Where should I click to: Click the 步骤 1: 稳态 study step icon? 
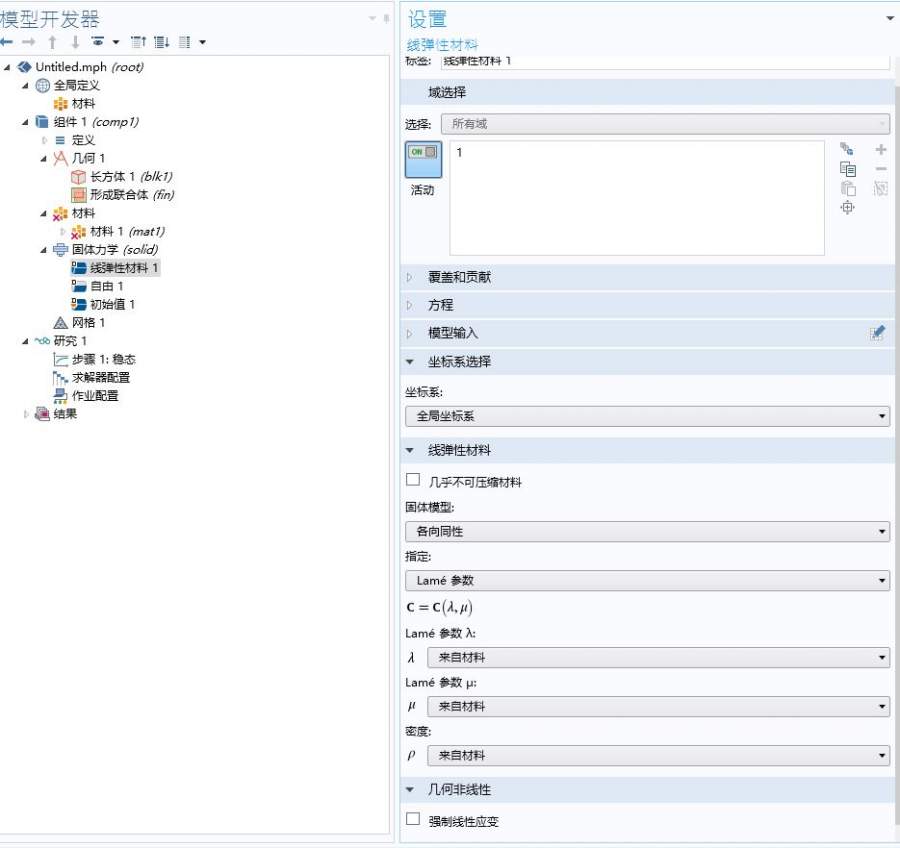[60, 359]
